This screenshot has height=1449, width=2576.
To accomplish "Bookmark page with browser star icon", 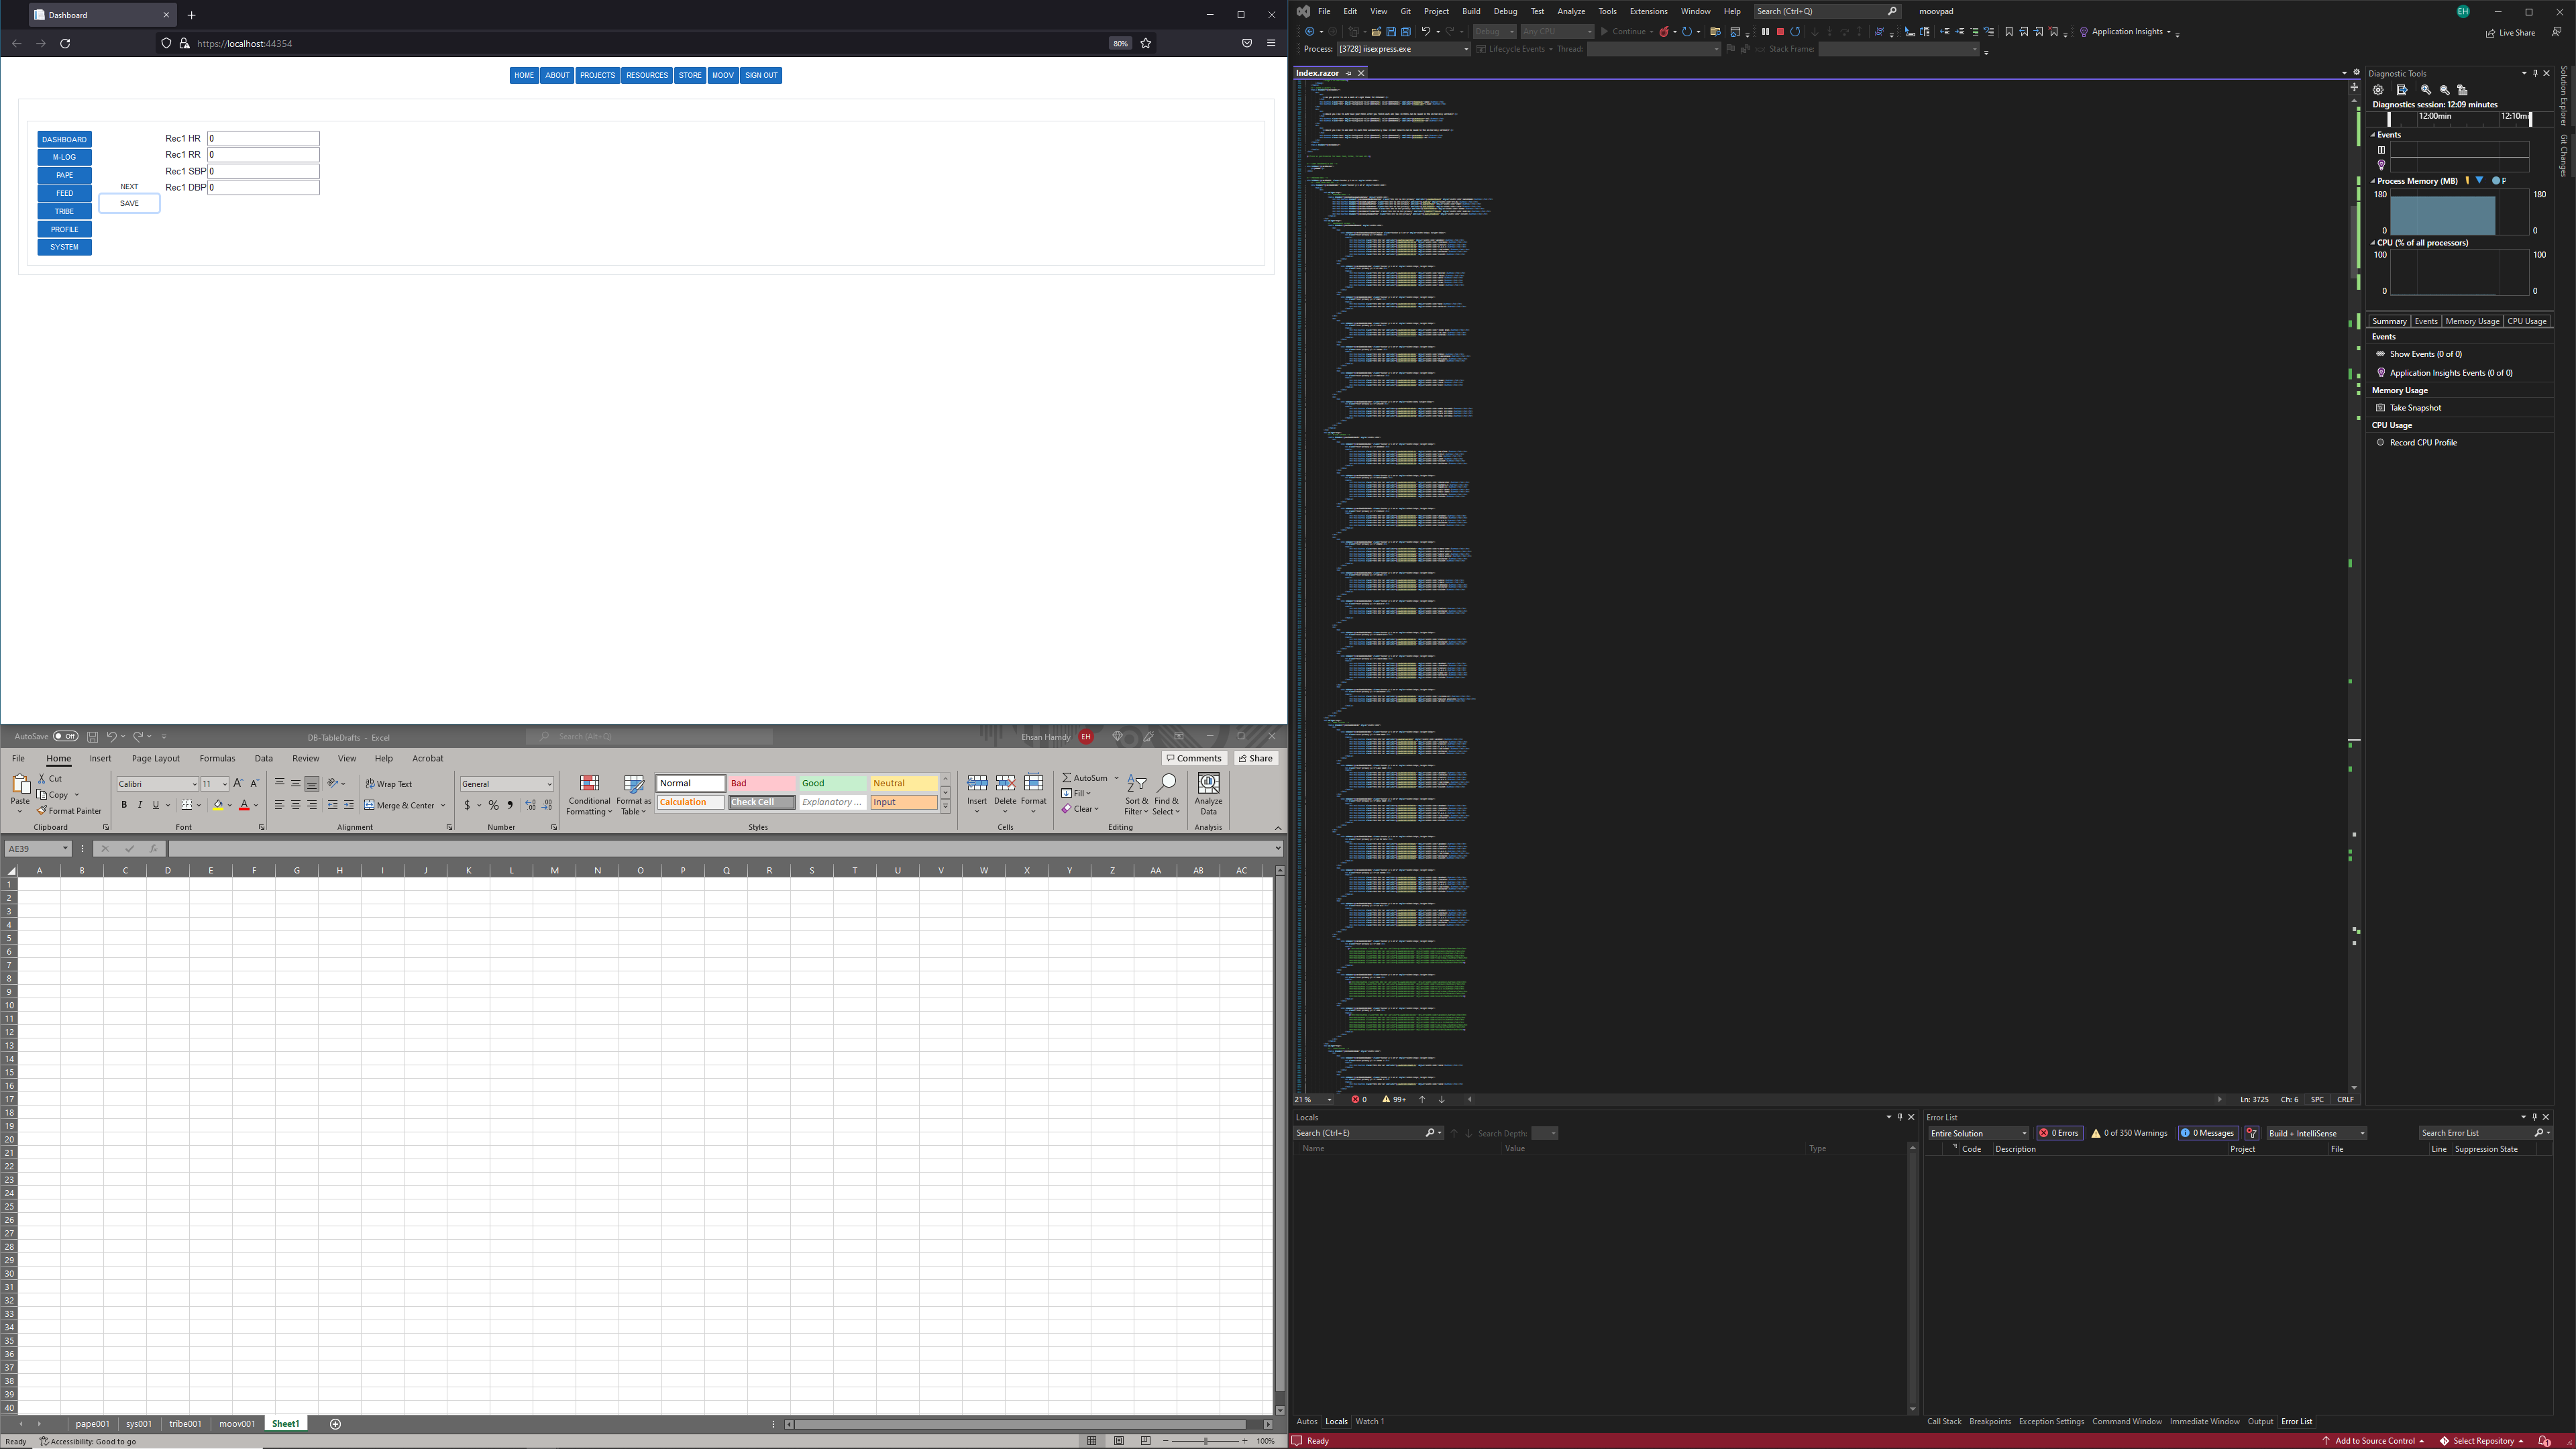I will (1146, 43).
